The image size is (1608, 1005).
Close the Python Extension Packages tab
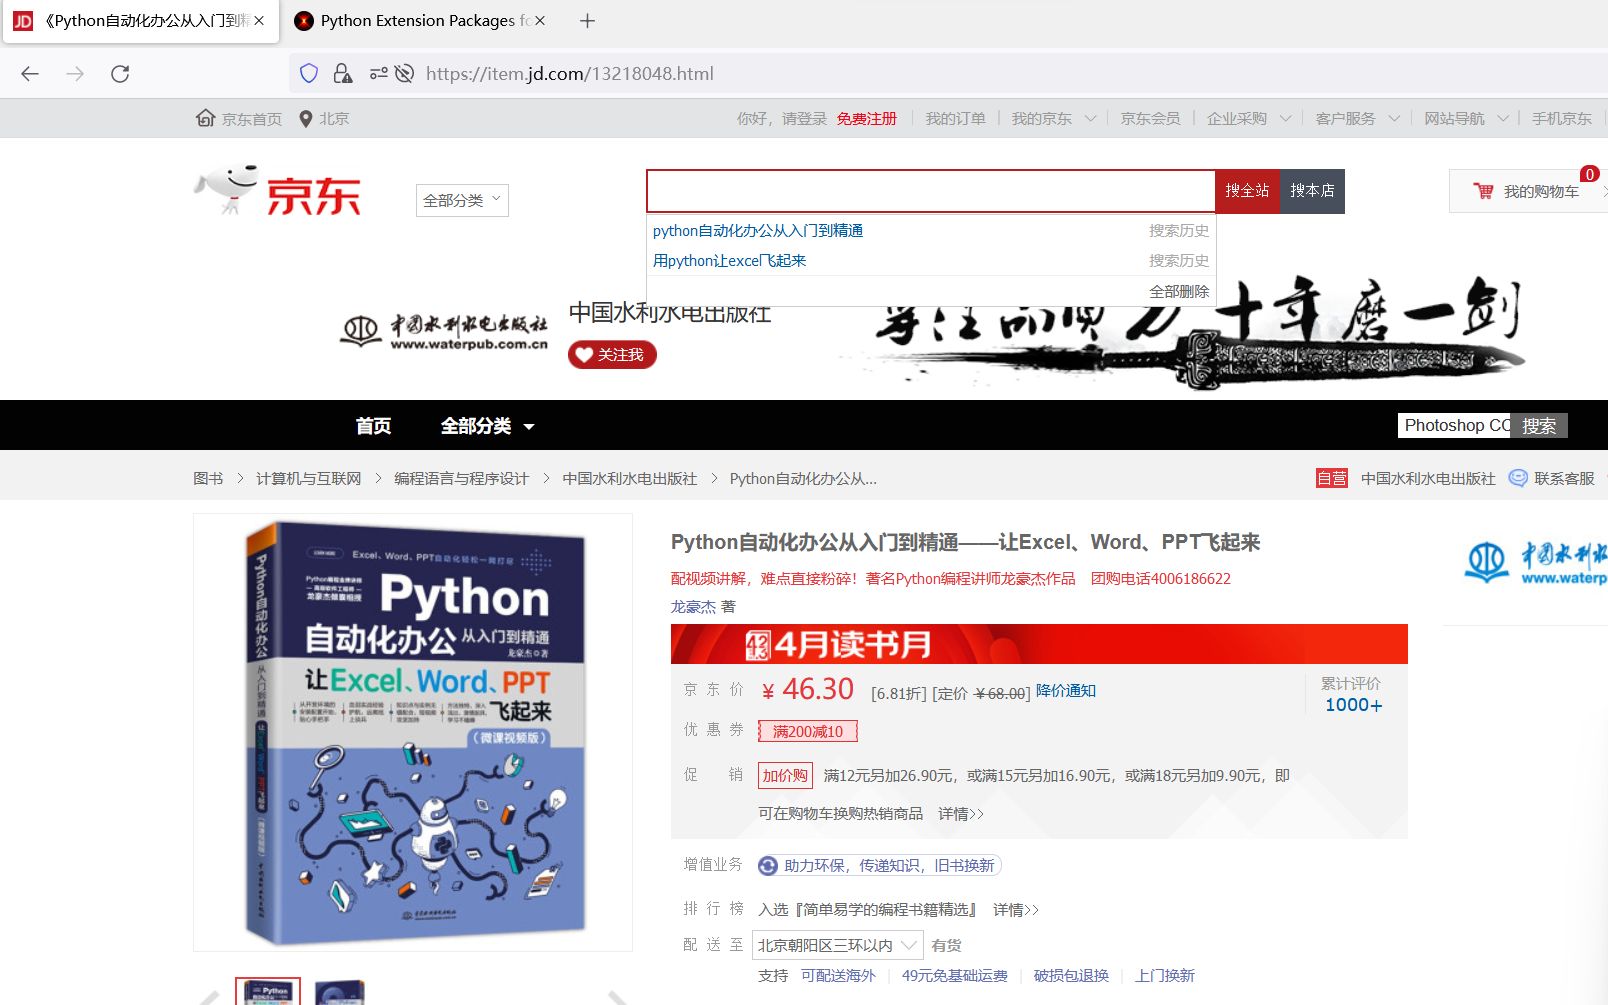point(540,20)
